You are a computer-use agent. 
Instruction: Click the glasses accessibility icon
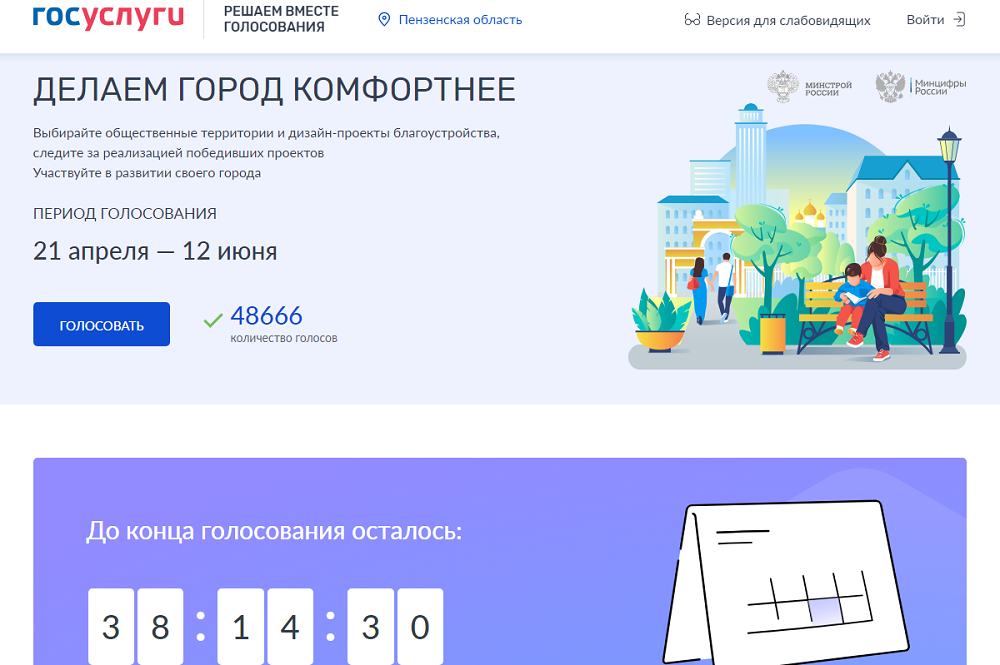point(692,20)
